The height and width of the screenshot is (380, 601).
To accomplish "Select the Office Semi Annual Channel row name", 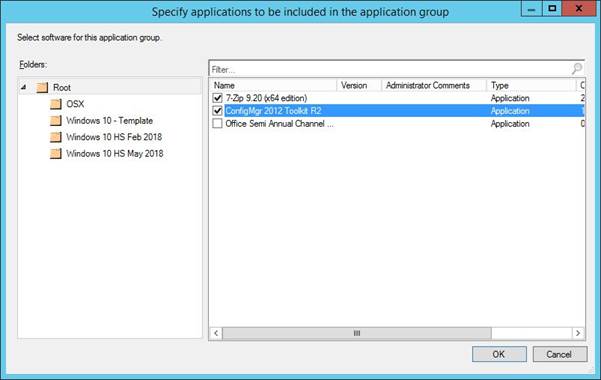I will [x=279, y=123].
